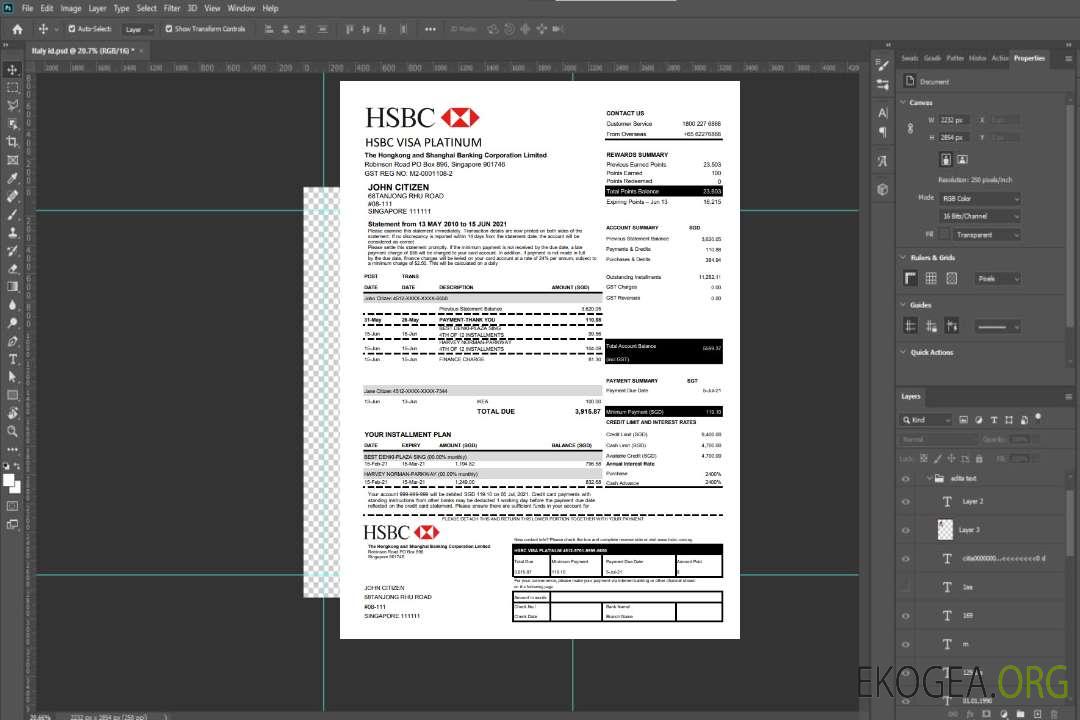The height and width of the screenshot is (720, 1080).
Task: Set canvas to landscape orientation
Action: [x=963, y=159]
